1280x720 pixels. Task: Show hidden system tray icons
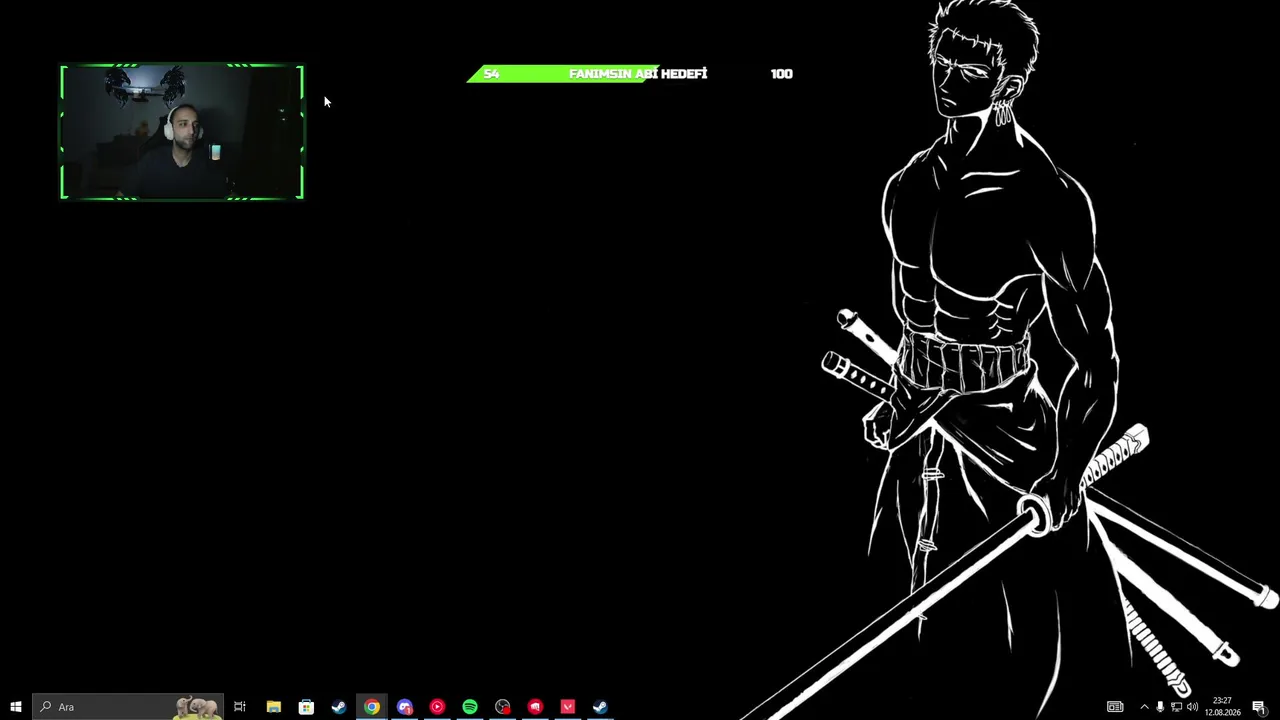pyautogui.click(x=1144, y=707)
